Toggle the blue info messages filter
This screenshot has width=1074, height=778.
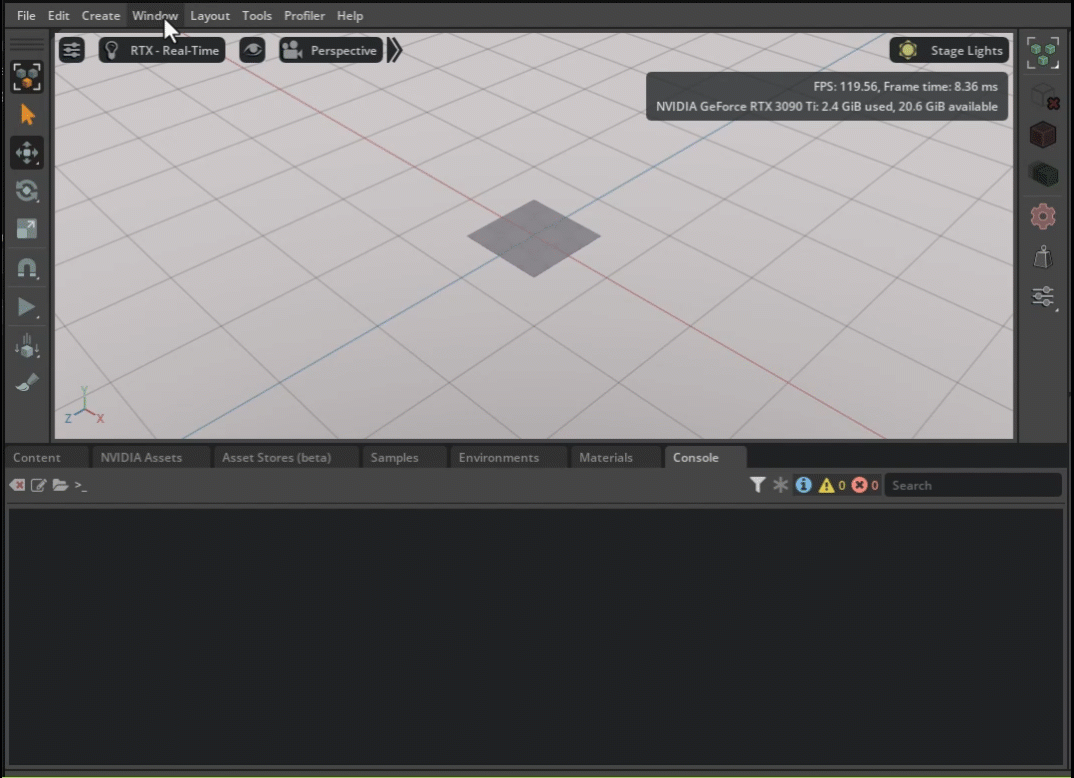(803, 485)
